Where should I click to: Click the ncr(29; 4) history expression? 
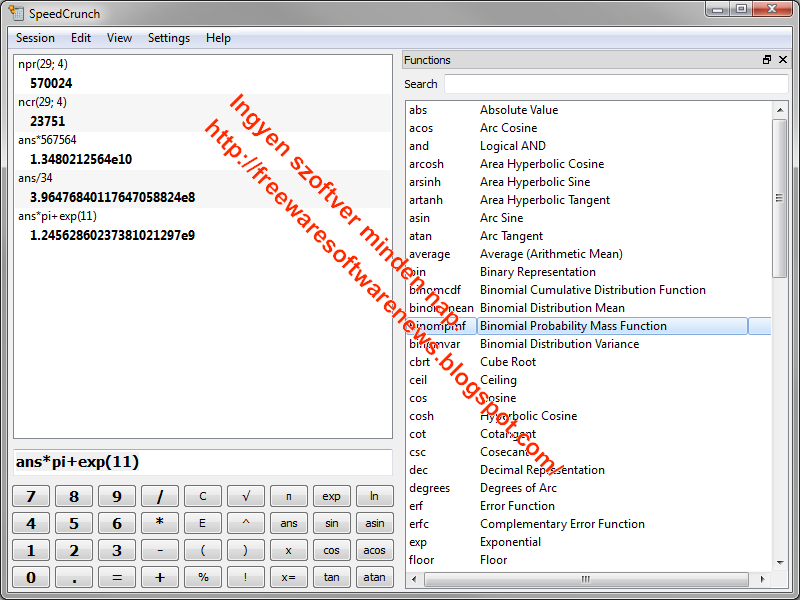click(42, 102)
